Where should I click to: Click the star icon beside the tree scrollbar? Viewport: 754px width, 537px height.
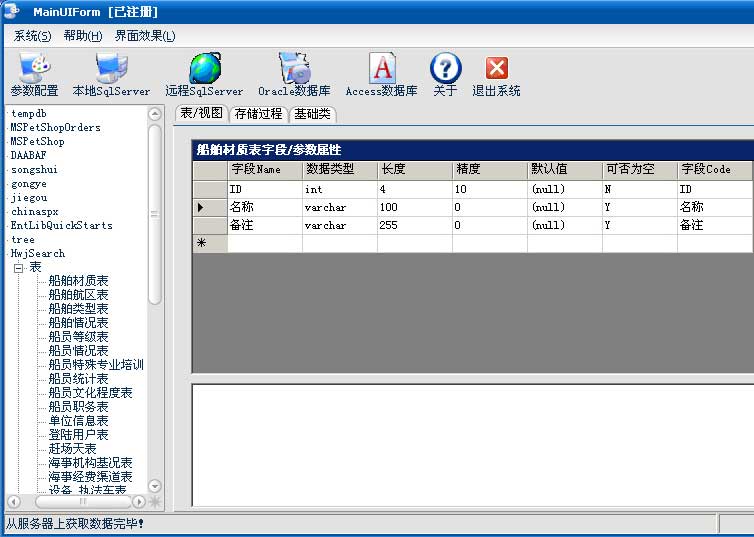pos(155,501)
